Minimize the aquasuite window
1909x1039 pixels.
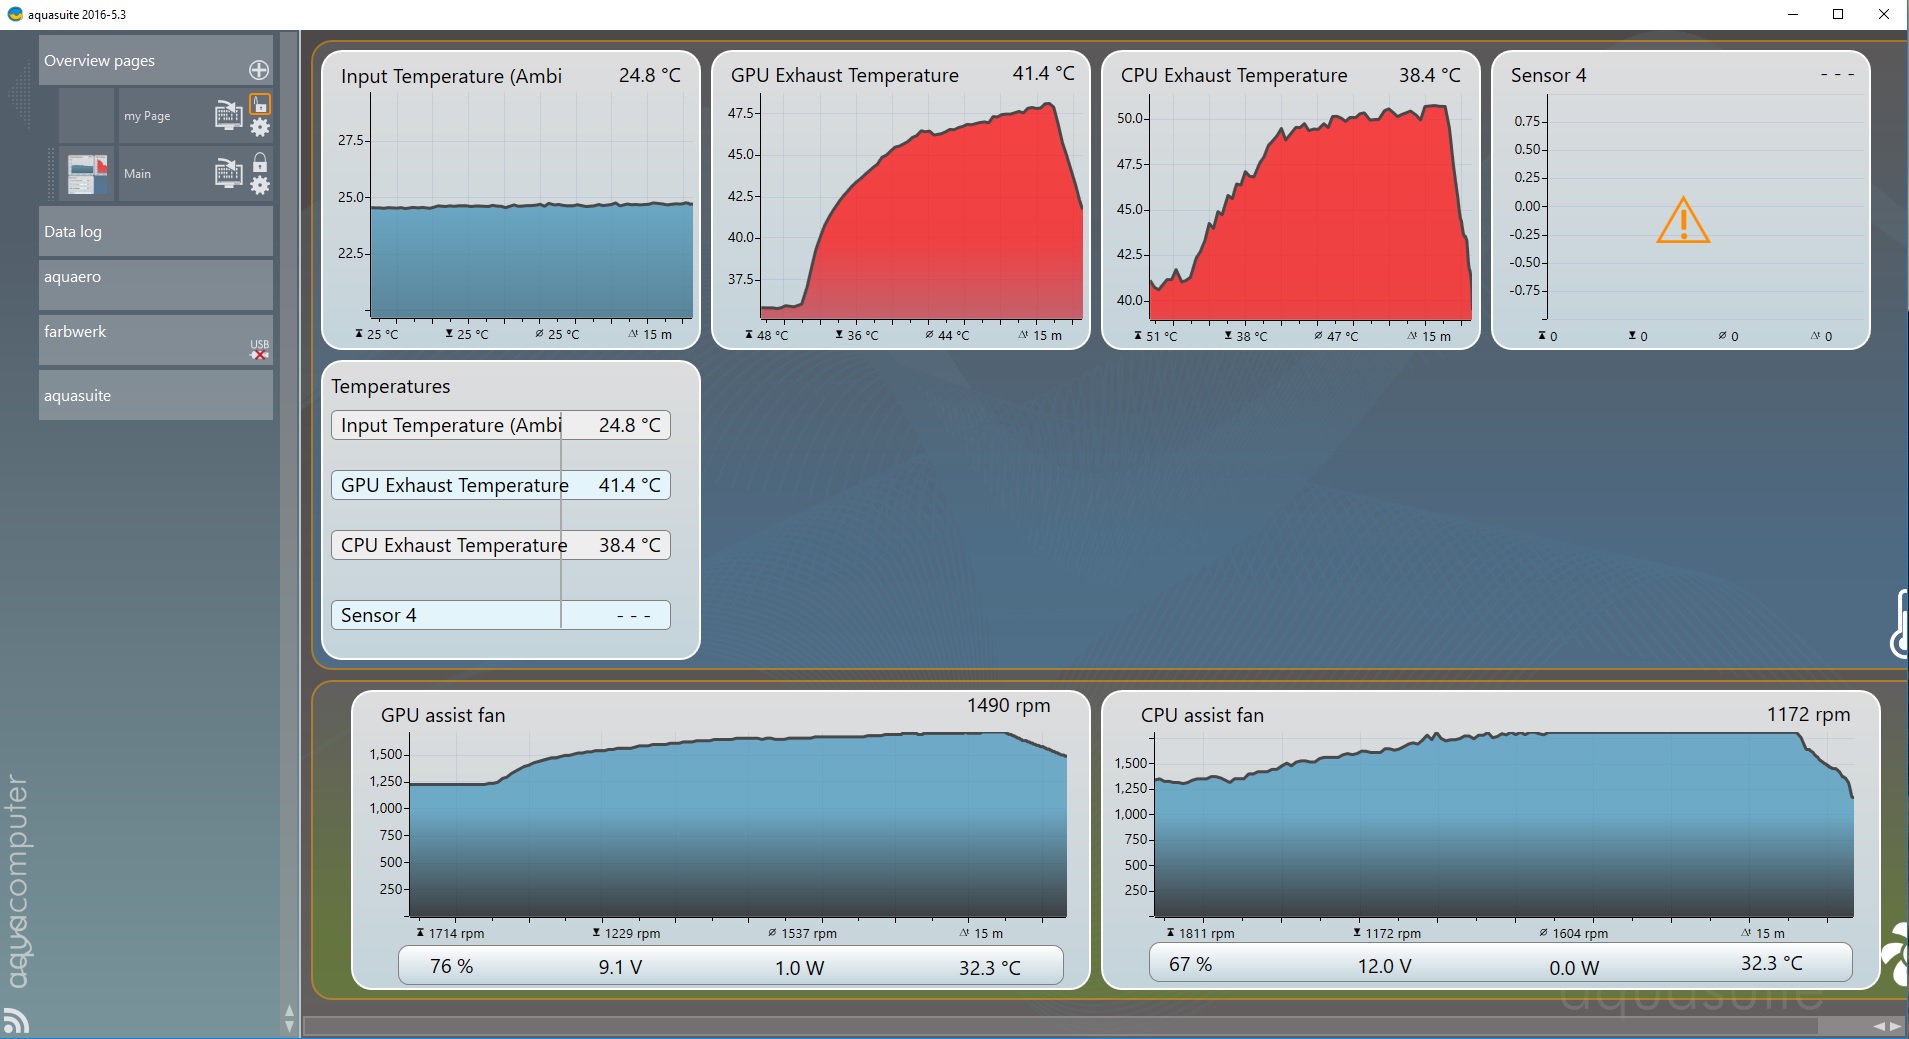tap(1793, 14)
